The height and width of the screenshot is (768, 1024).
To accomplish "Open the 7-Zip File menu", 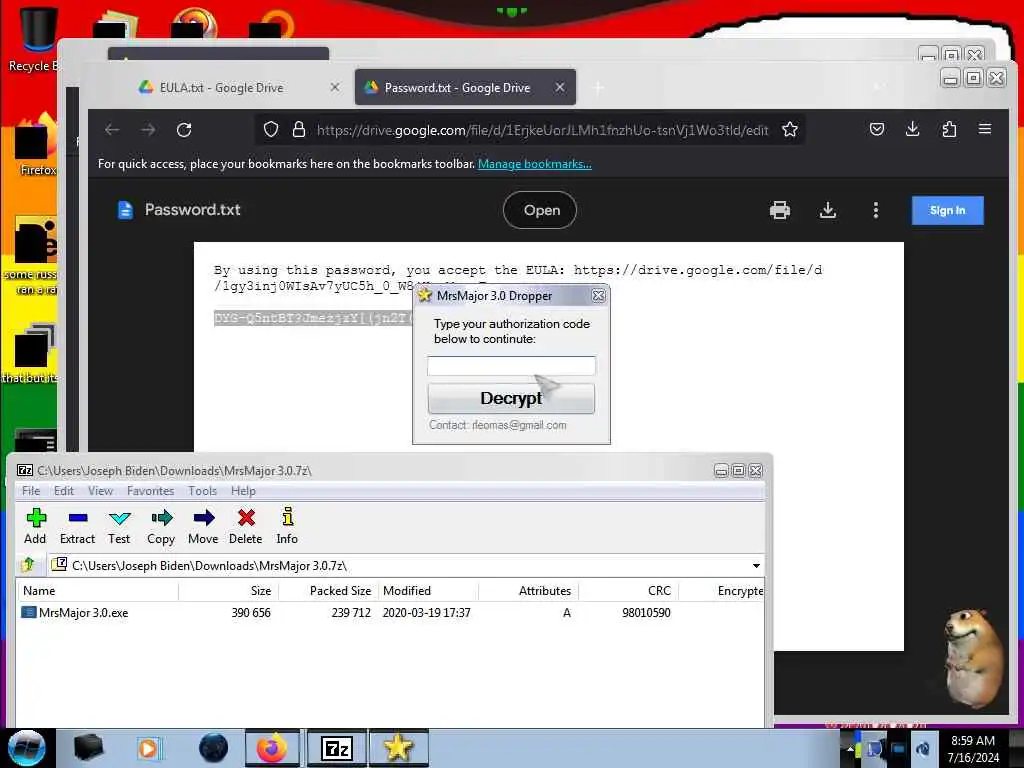I will (31, 490).
